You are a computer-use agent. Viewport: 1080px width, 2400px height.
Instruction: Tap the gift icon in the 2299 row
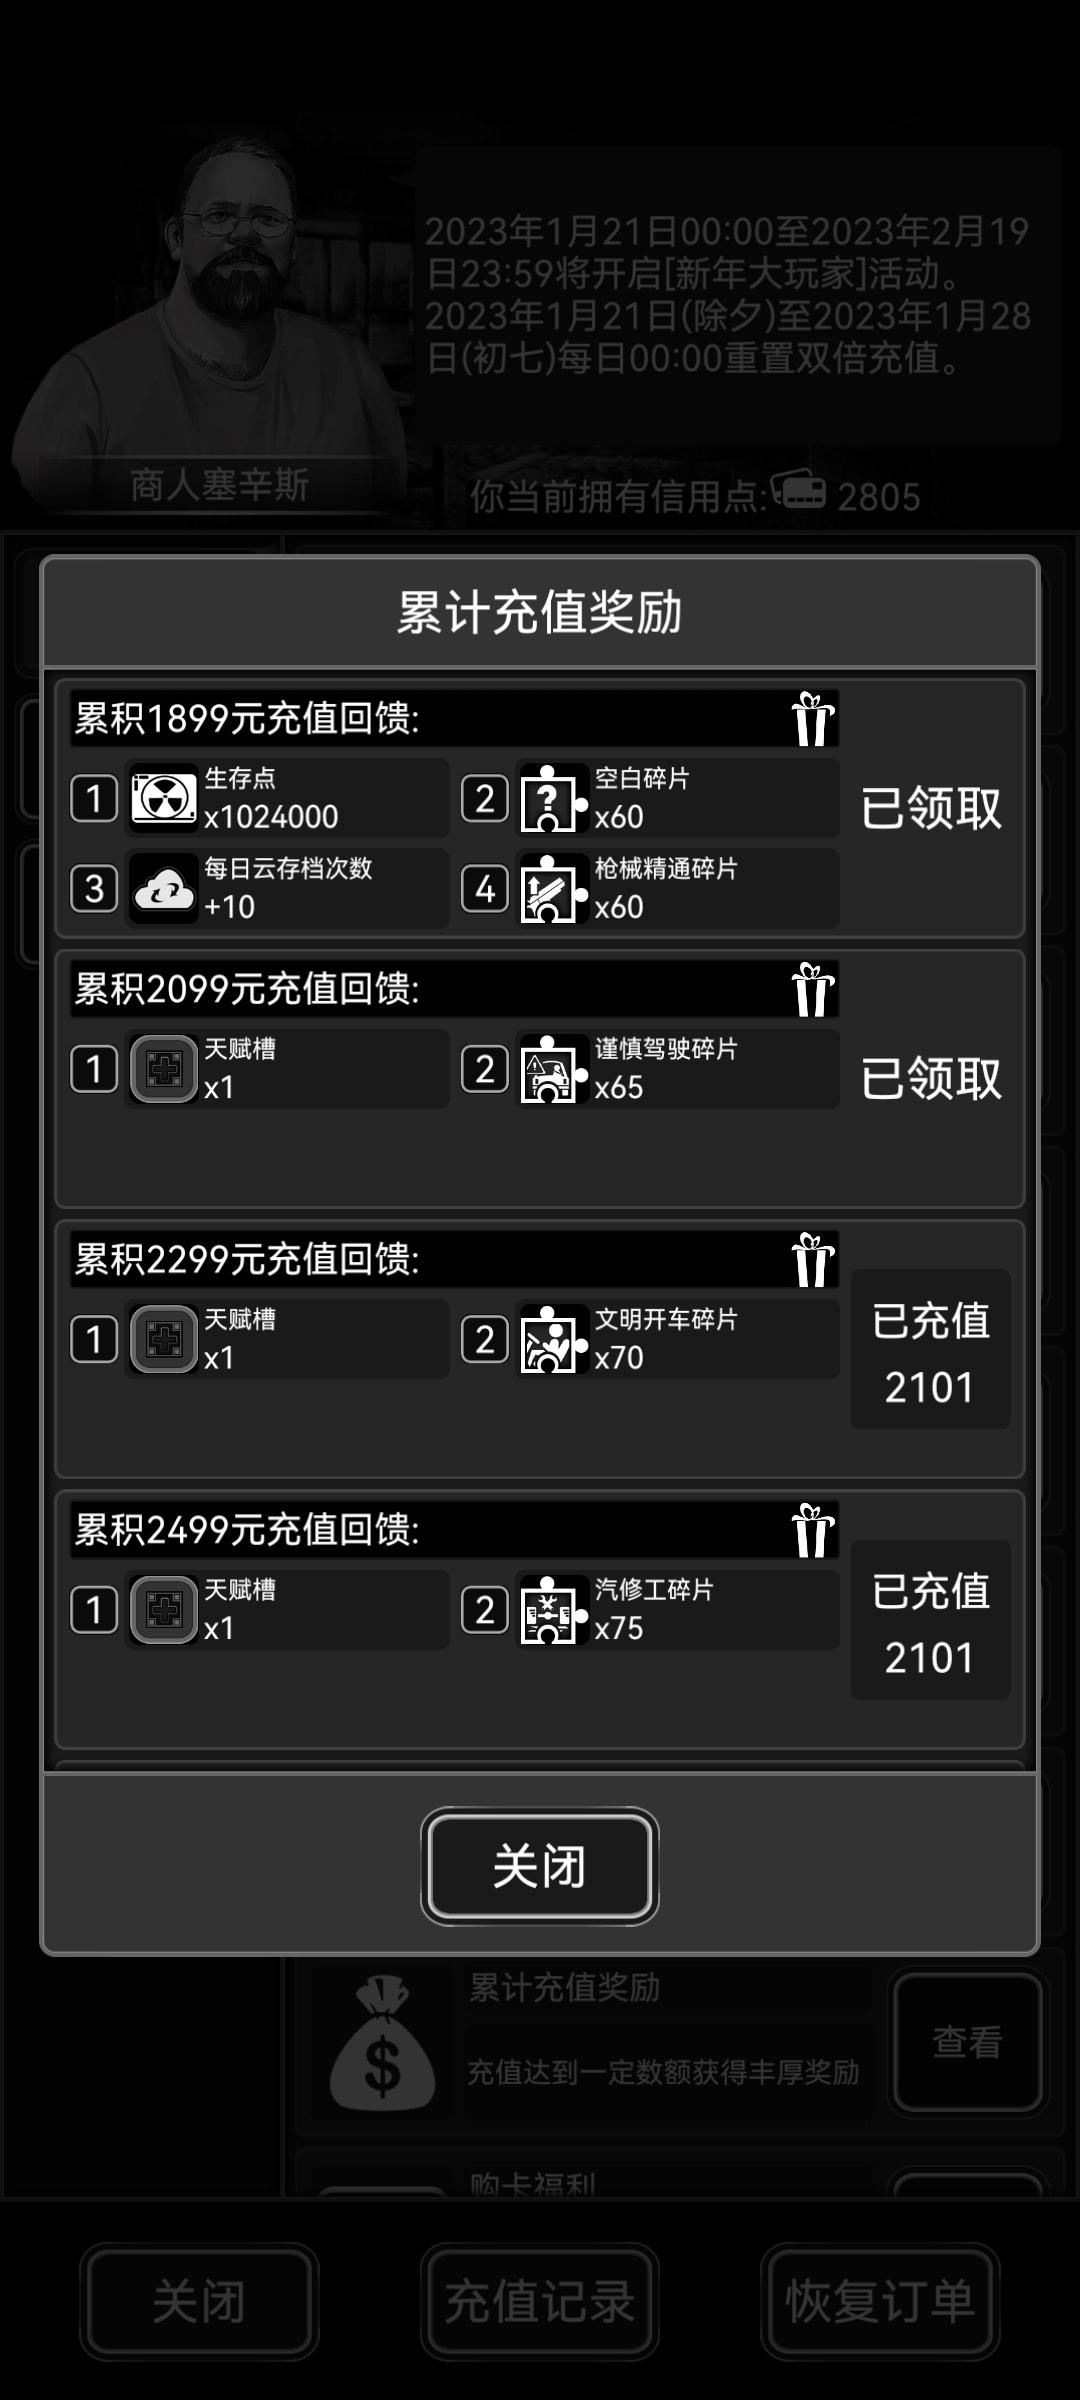tap(813, 1260)
